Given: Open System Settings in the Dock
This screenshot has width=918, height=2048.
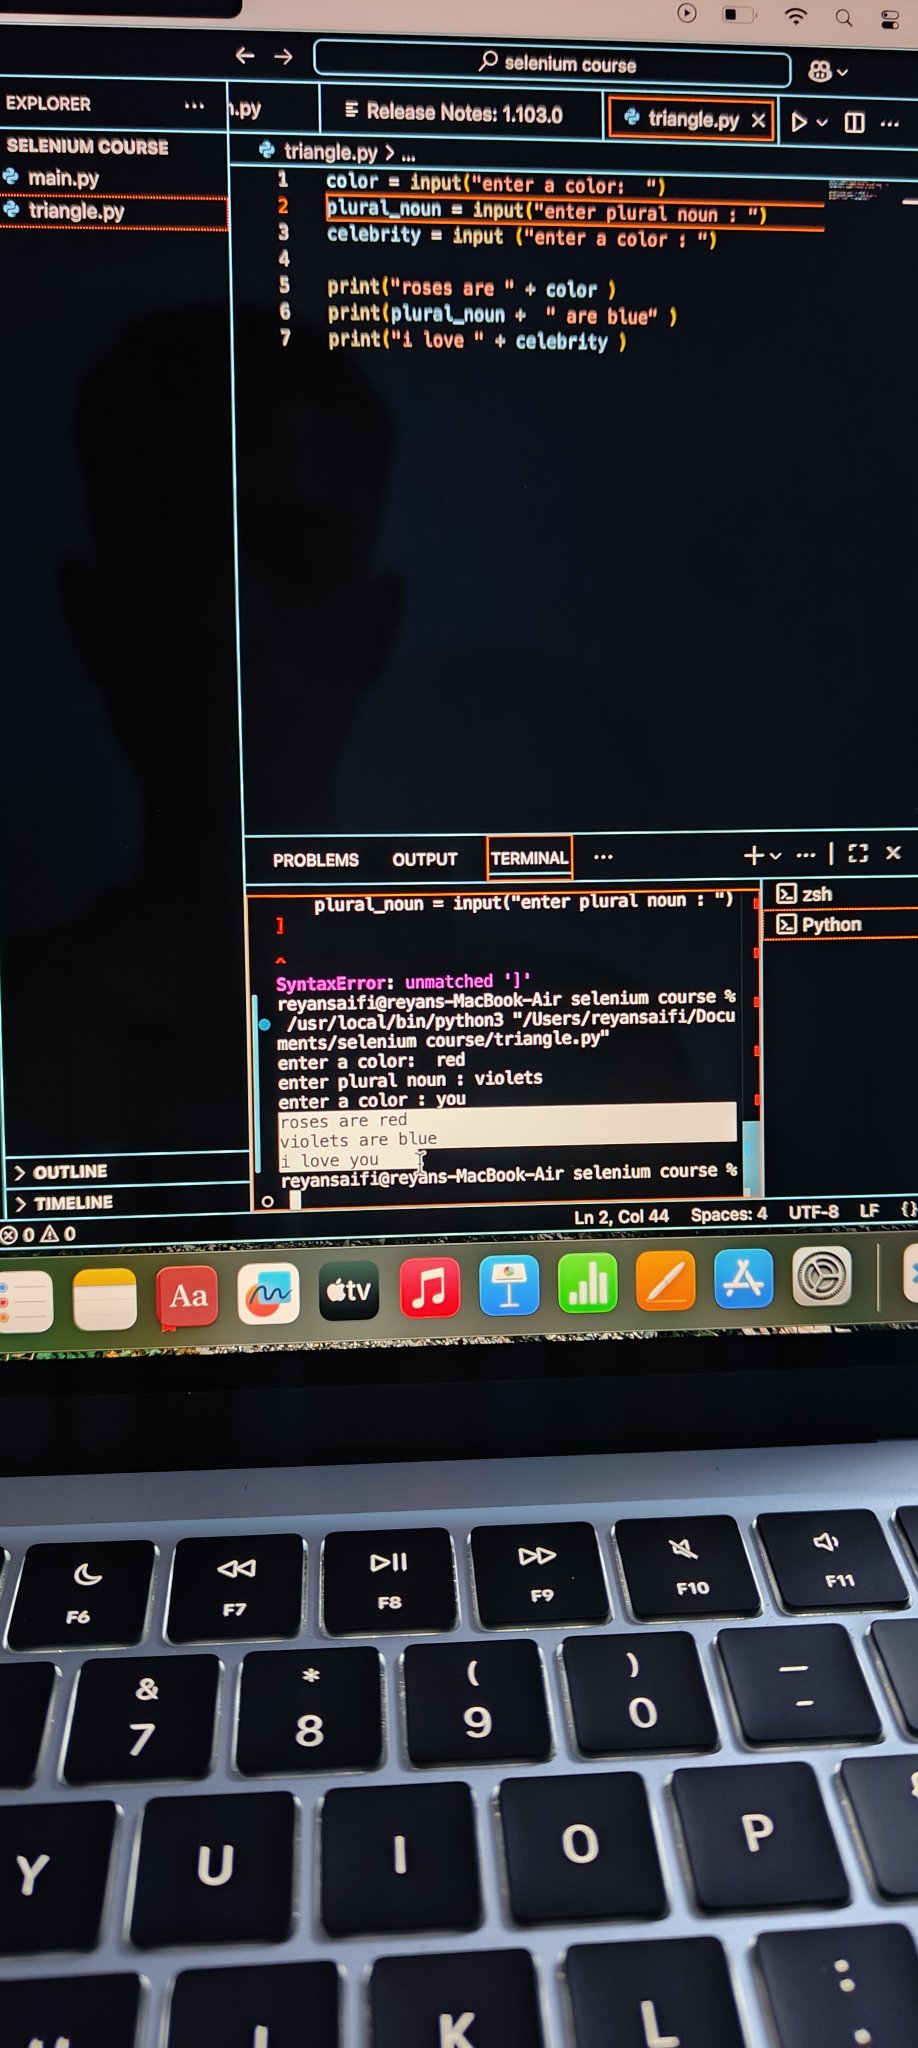Looking at the screenshot, I should (822, 1276).
